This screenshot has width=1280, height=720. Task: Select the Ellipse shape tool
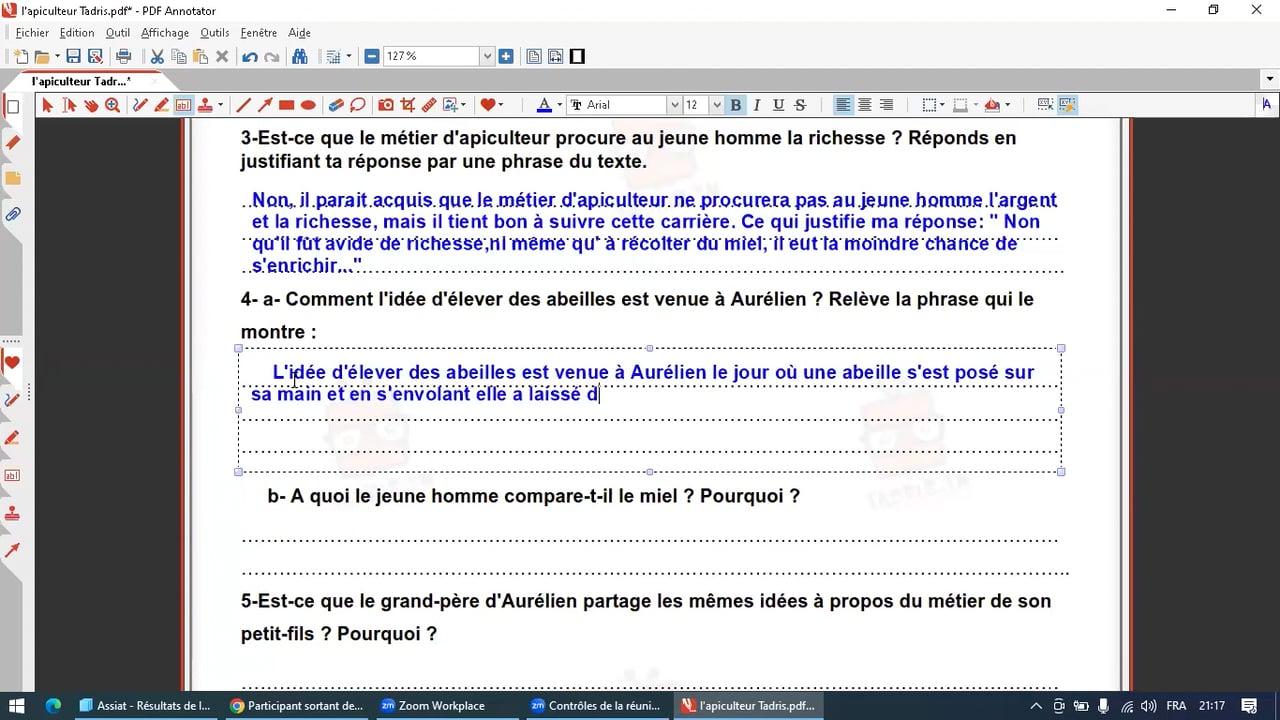308,105
